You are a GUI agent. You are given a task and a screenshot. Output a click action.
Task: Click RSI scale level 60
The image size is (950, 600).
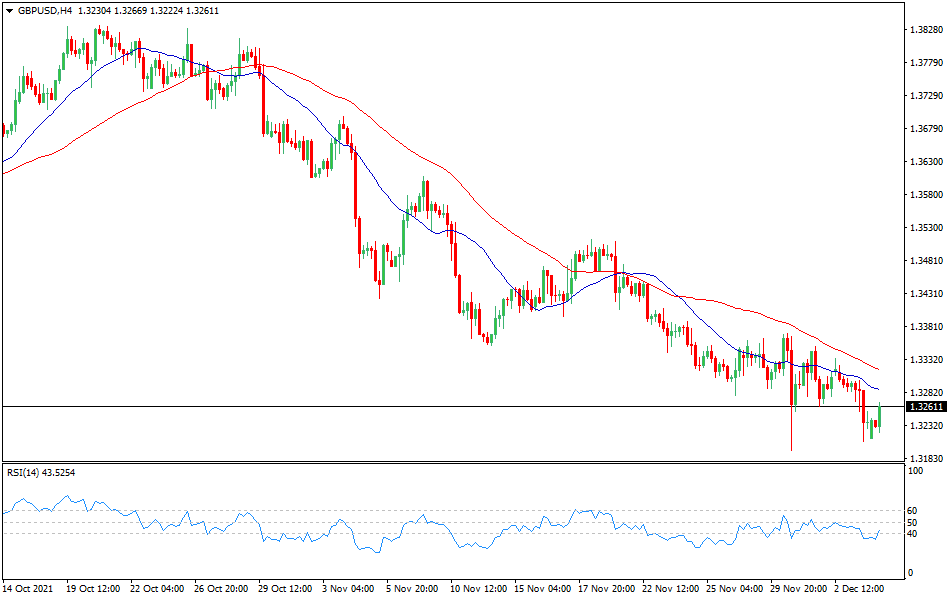coord(912,511)
